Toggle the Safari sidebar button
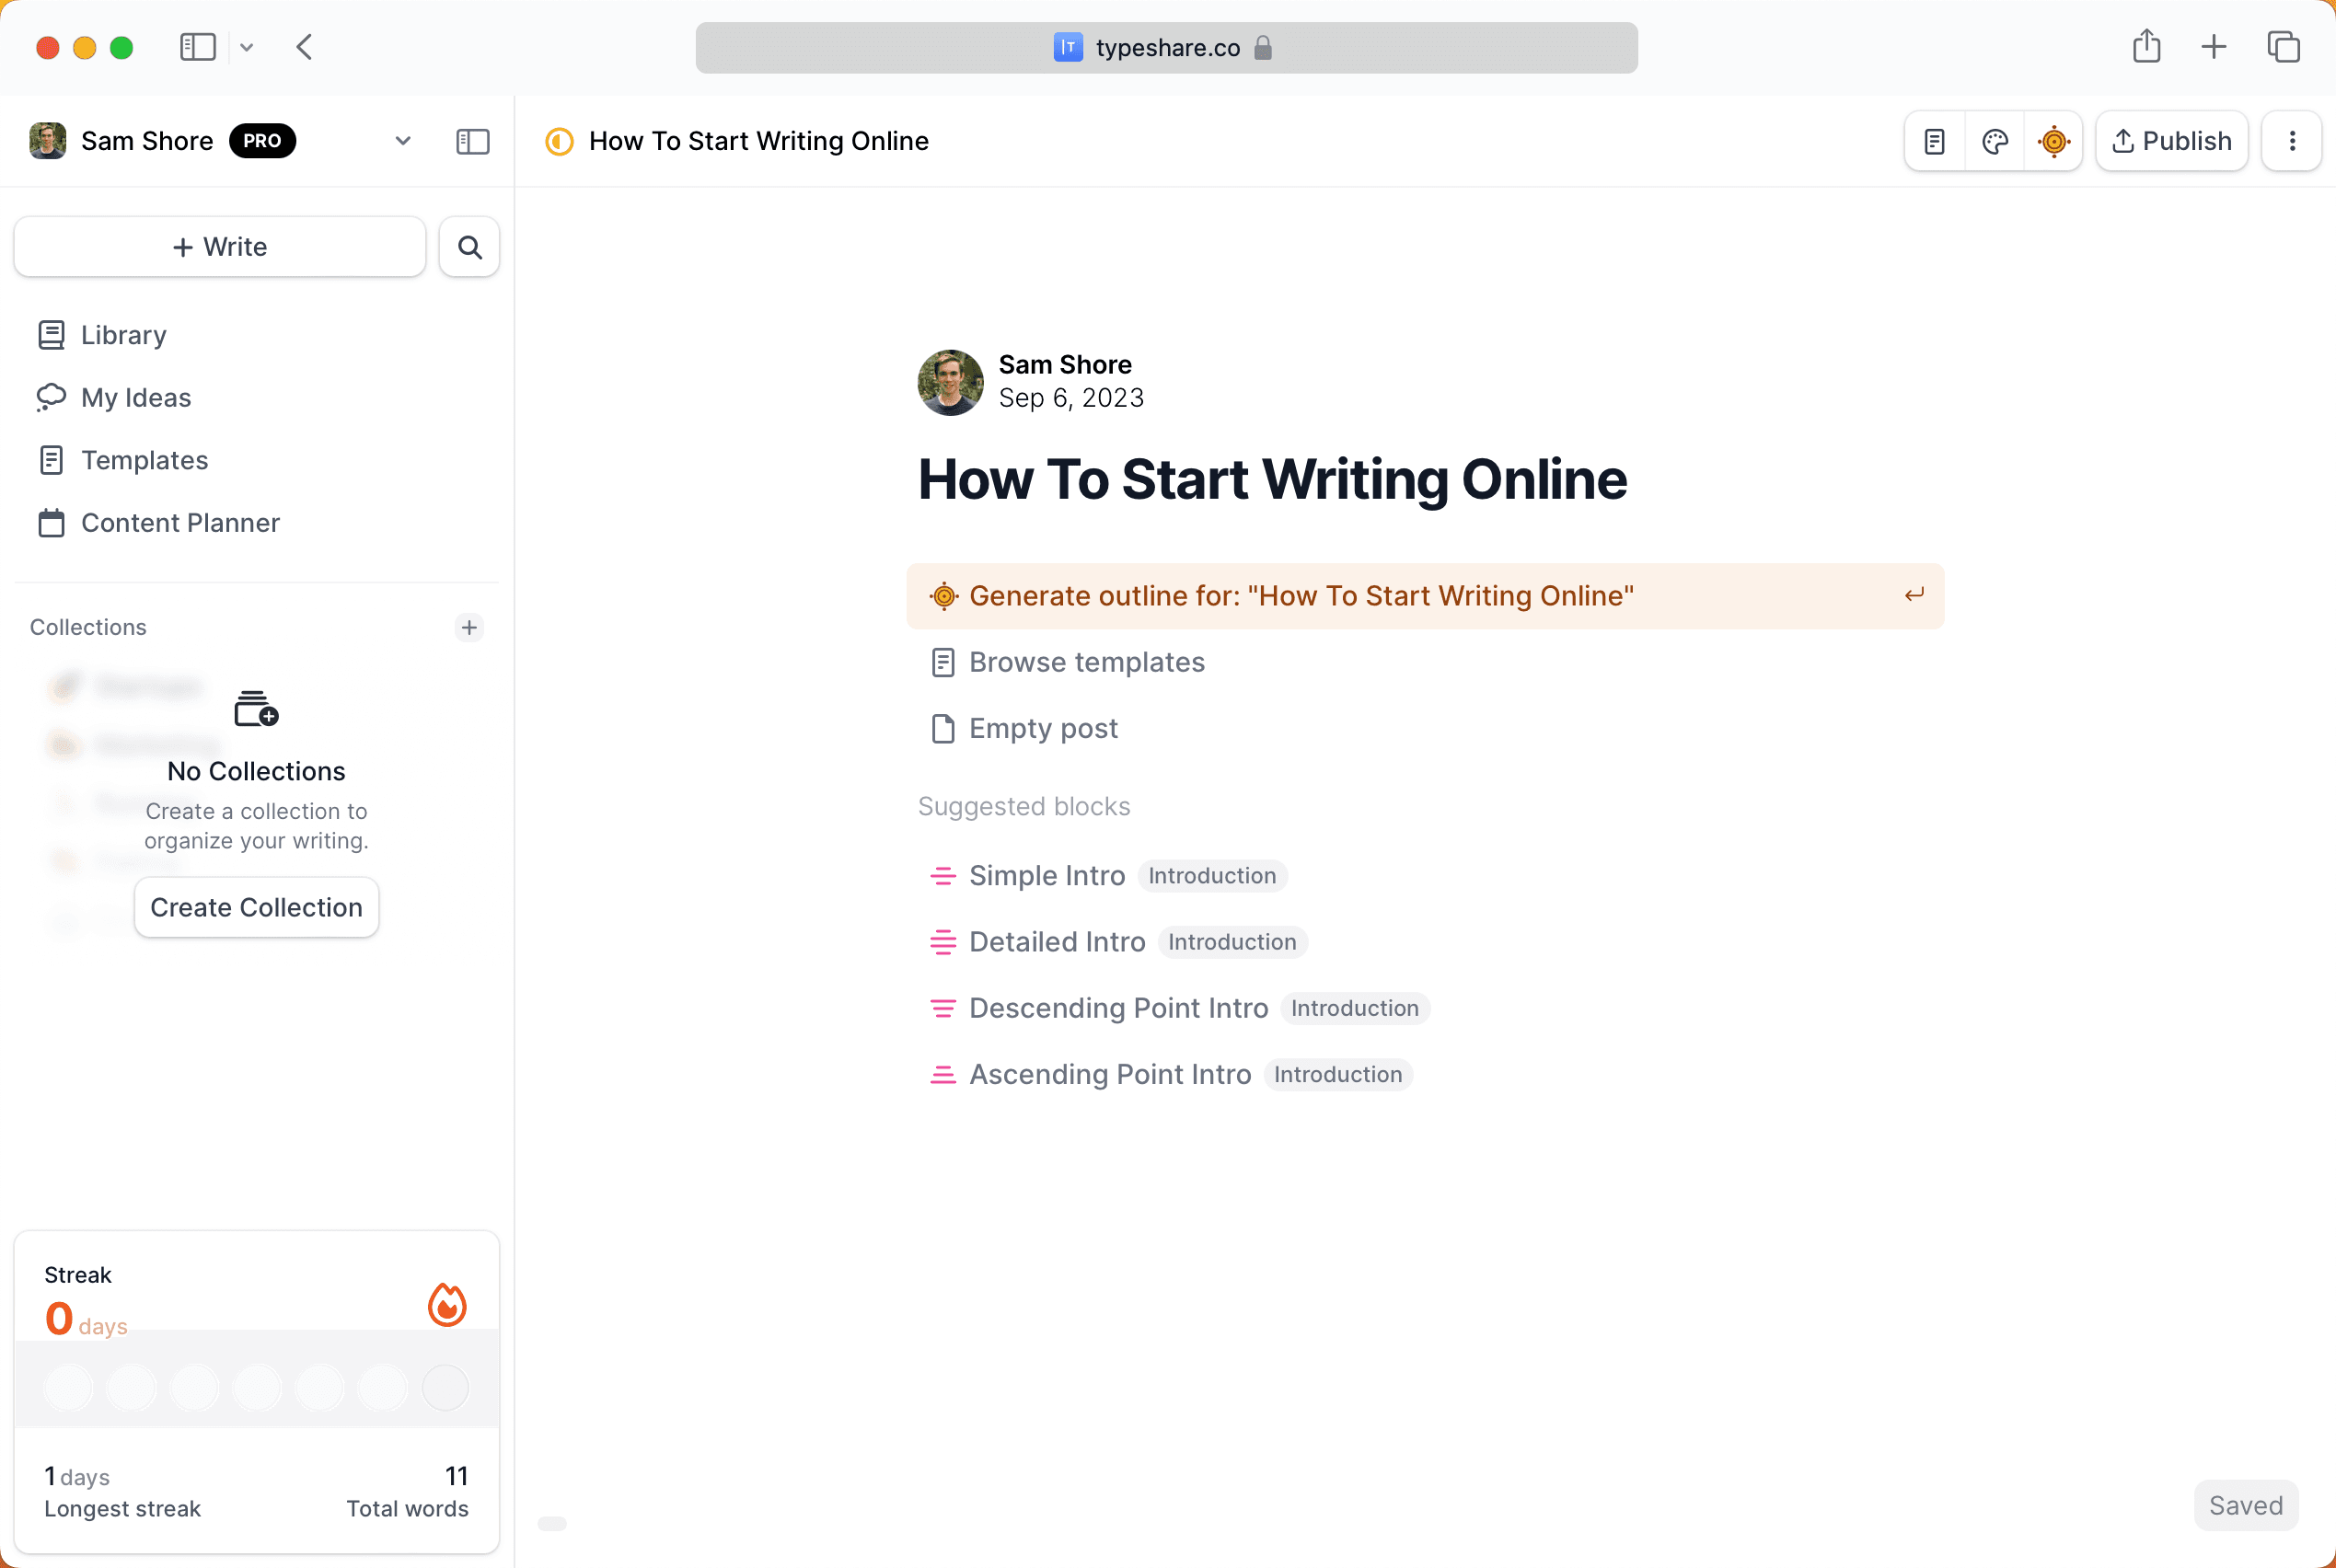 198,47
